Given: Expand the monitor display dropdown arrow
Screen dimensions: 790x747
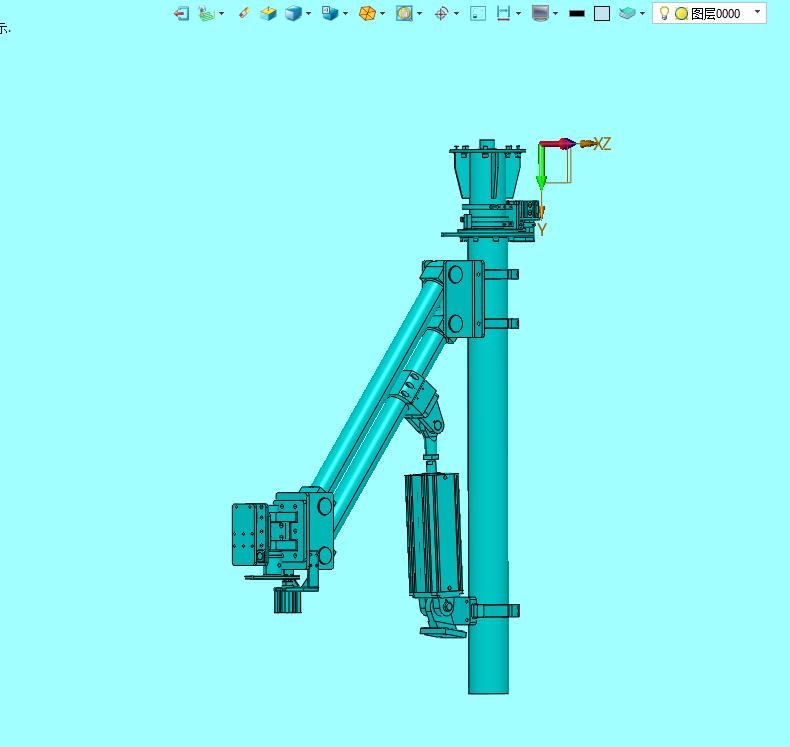Looking at the screenshot, I should point(556,14).
